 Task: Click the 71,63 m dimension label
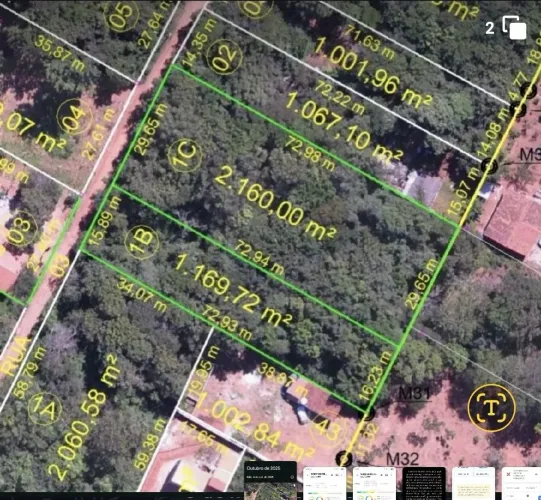(x=370, y=42)
